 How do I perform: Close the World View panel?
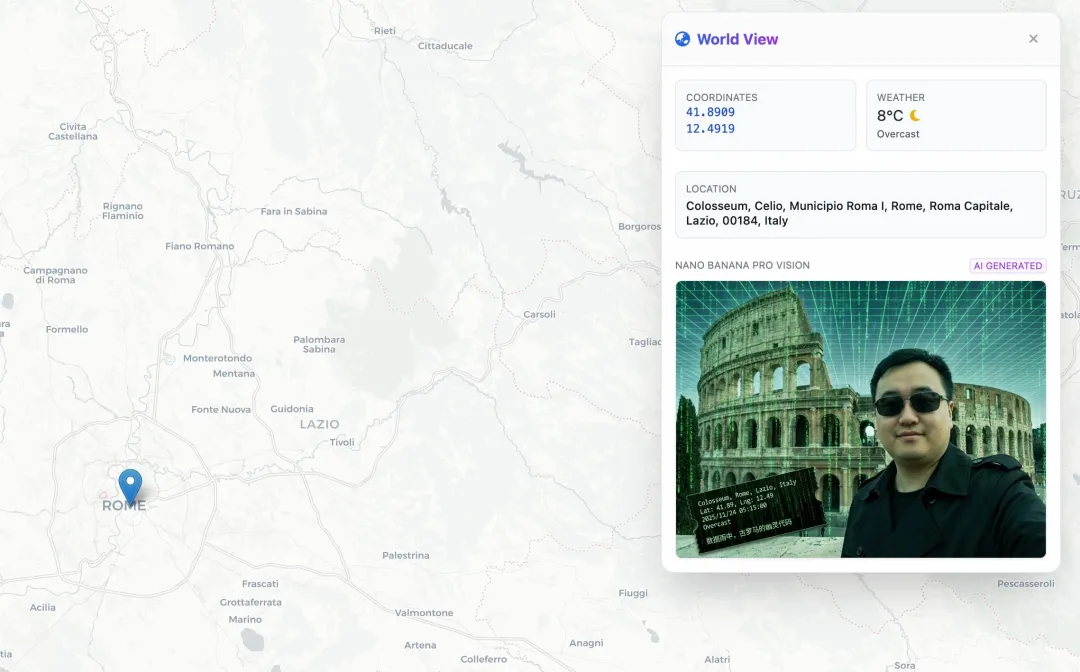click(1033, 39)
